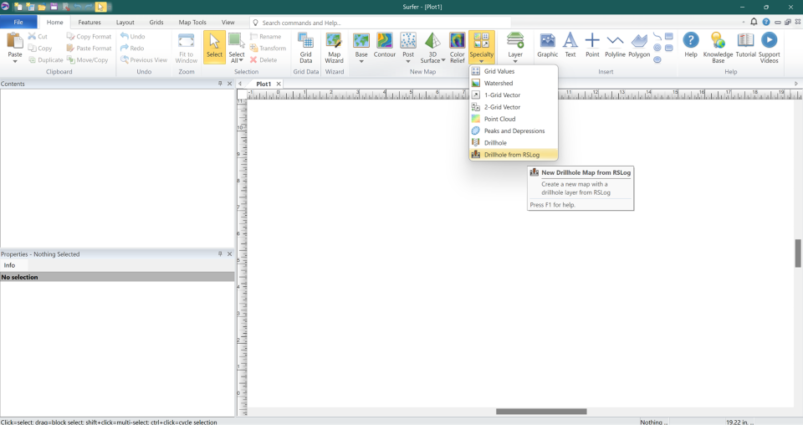Click the Copy command
Viewport: 803px width, 425px height.
(x=40, y=48)
